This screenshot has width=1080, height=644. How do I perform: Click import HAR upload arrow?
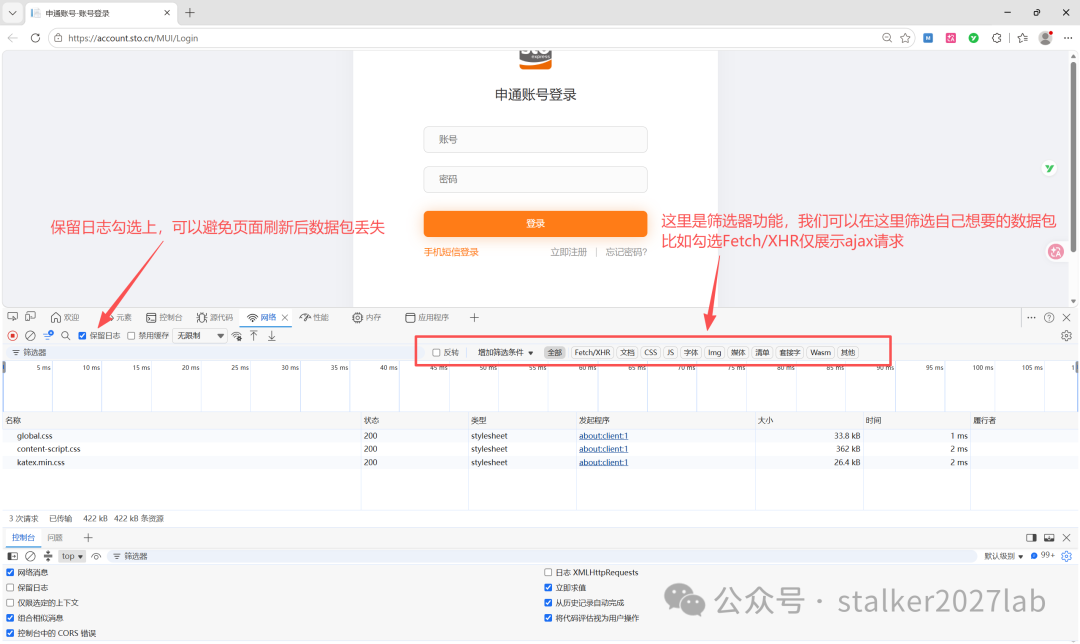tap(253, 336)
